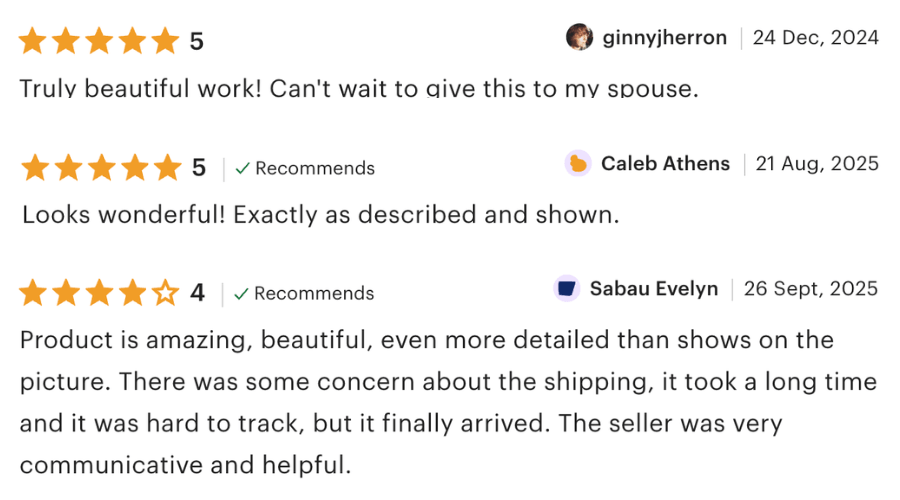900x500 pixels.
Task: Click the first star of Sabau Evelyn's rating
Action: pyautogui.click(x=33, y=293)
